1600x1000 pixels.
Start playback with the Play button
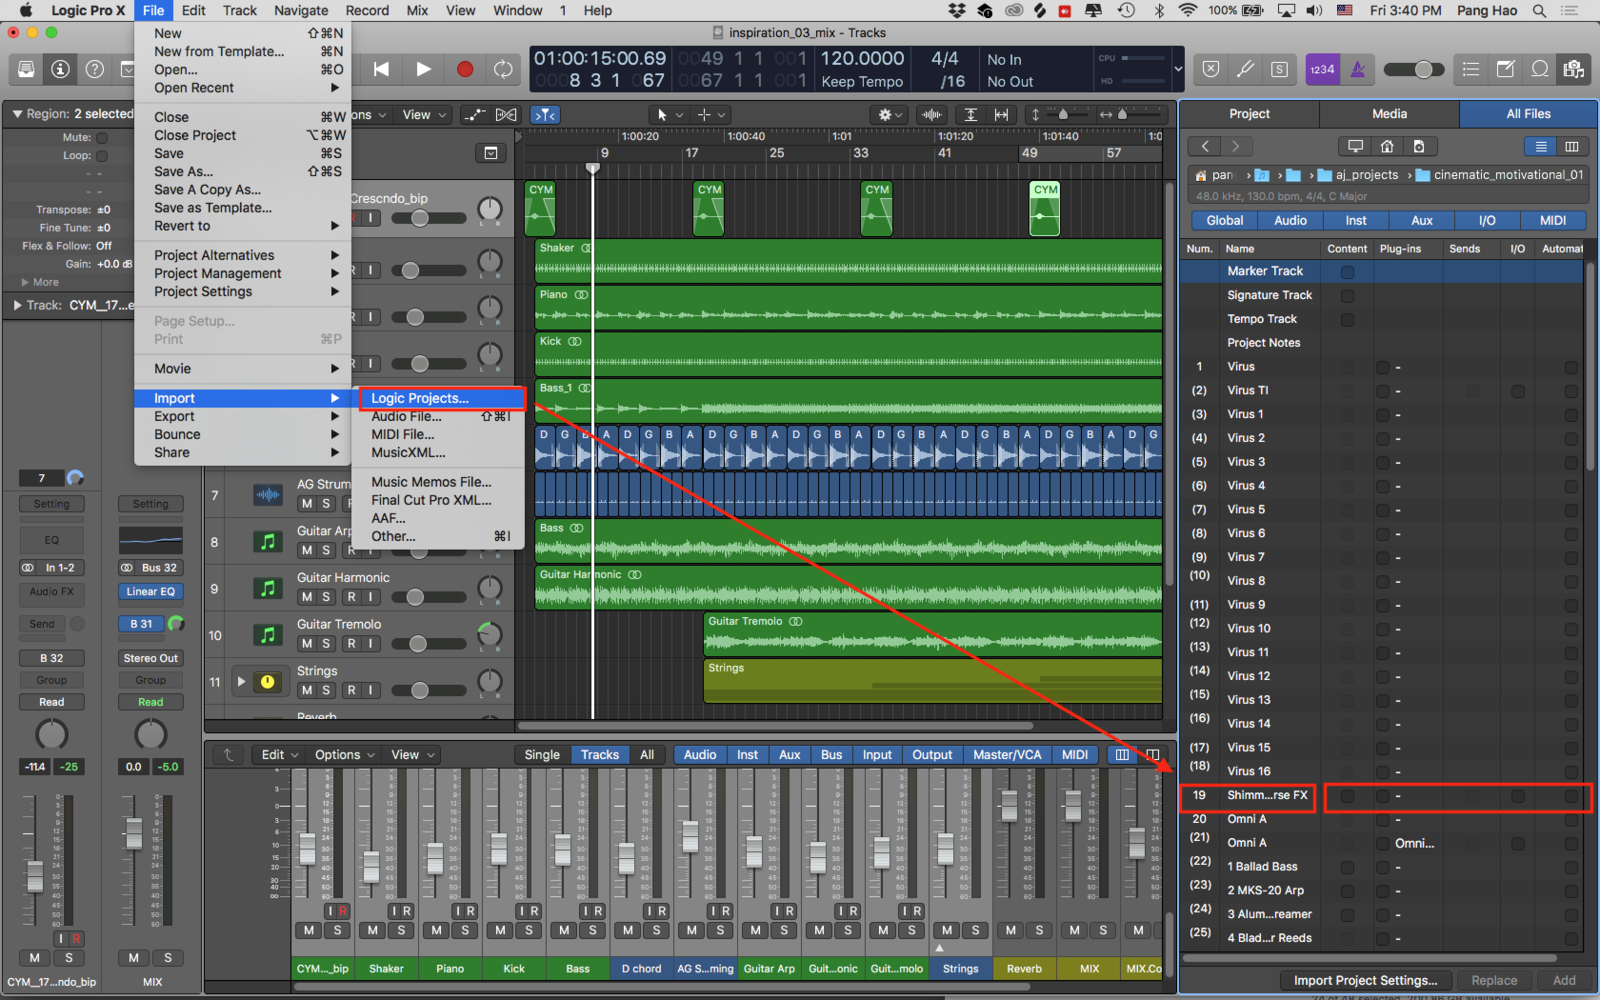coord(423,69)
